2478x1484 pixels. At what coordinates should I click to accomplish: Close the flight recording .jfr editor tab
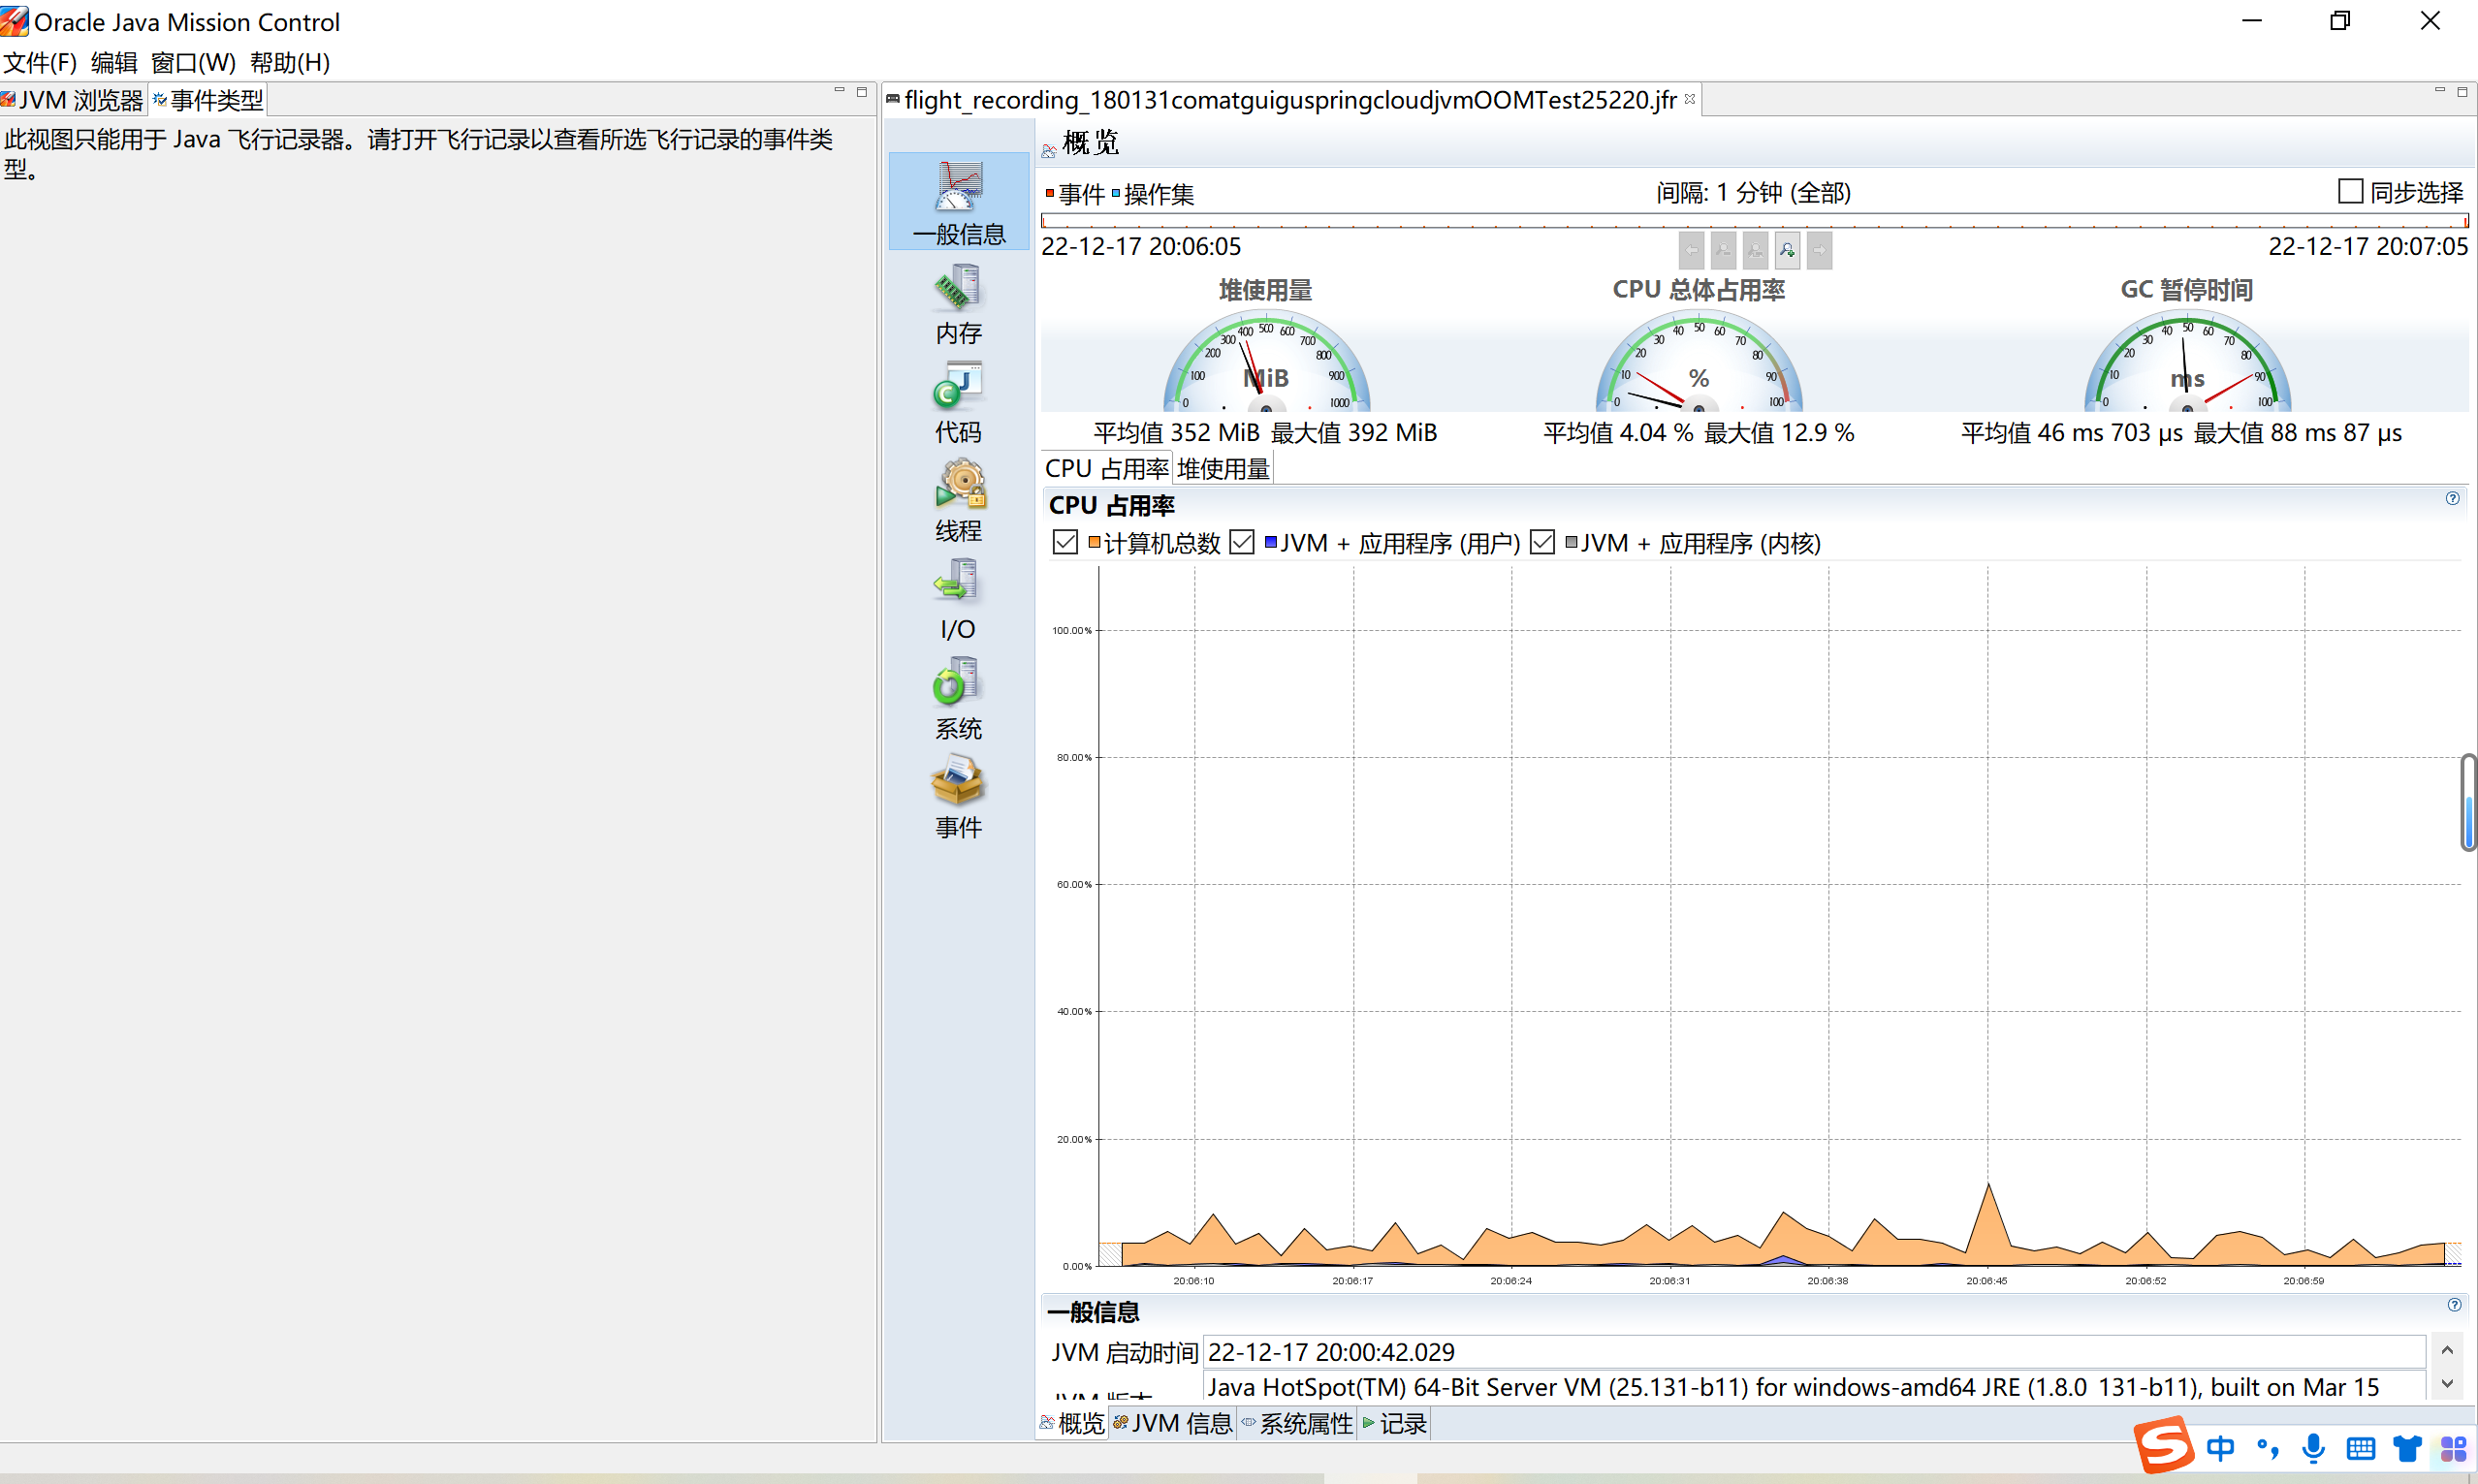[x=1690, y=99]
